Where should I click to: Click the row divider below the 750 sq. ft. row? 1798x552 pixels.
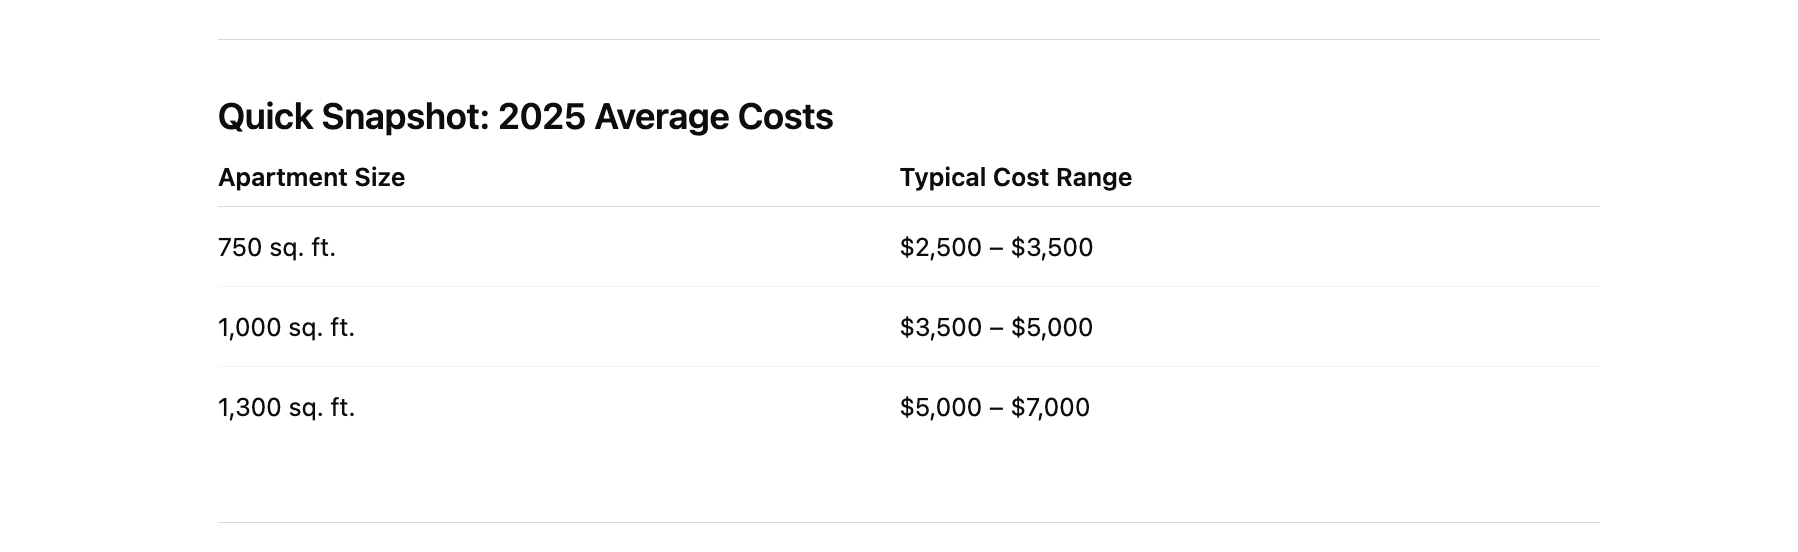click(x=908, y=287)
